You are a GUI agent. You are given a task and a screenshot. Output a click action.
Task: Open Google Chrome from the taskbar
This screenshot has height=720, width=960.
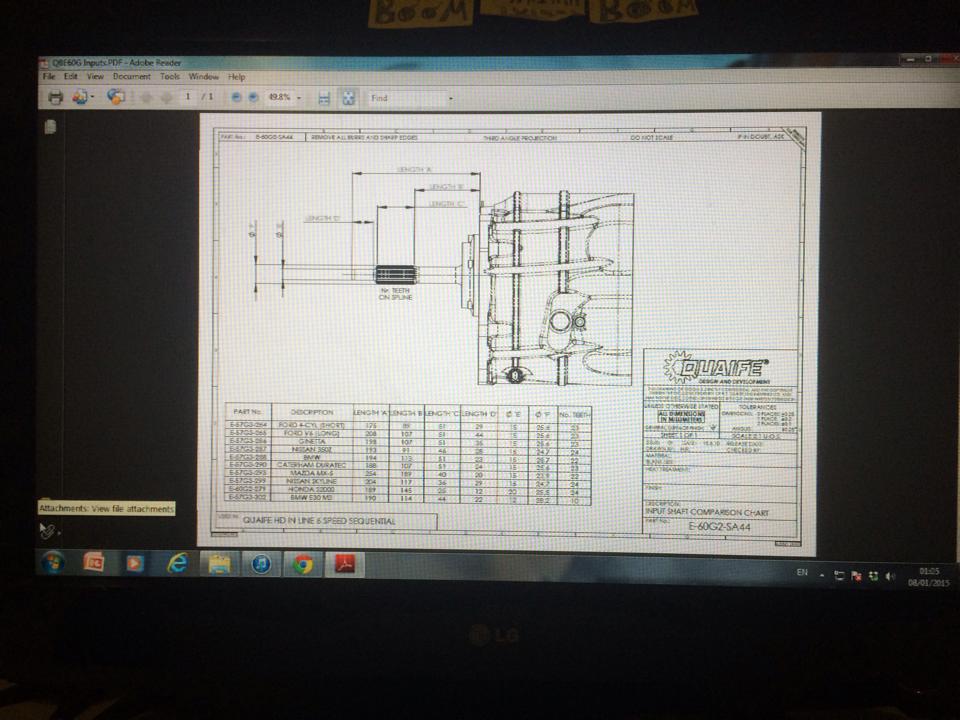click(303, 564)
